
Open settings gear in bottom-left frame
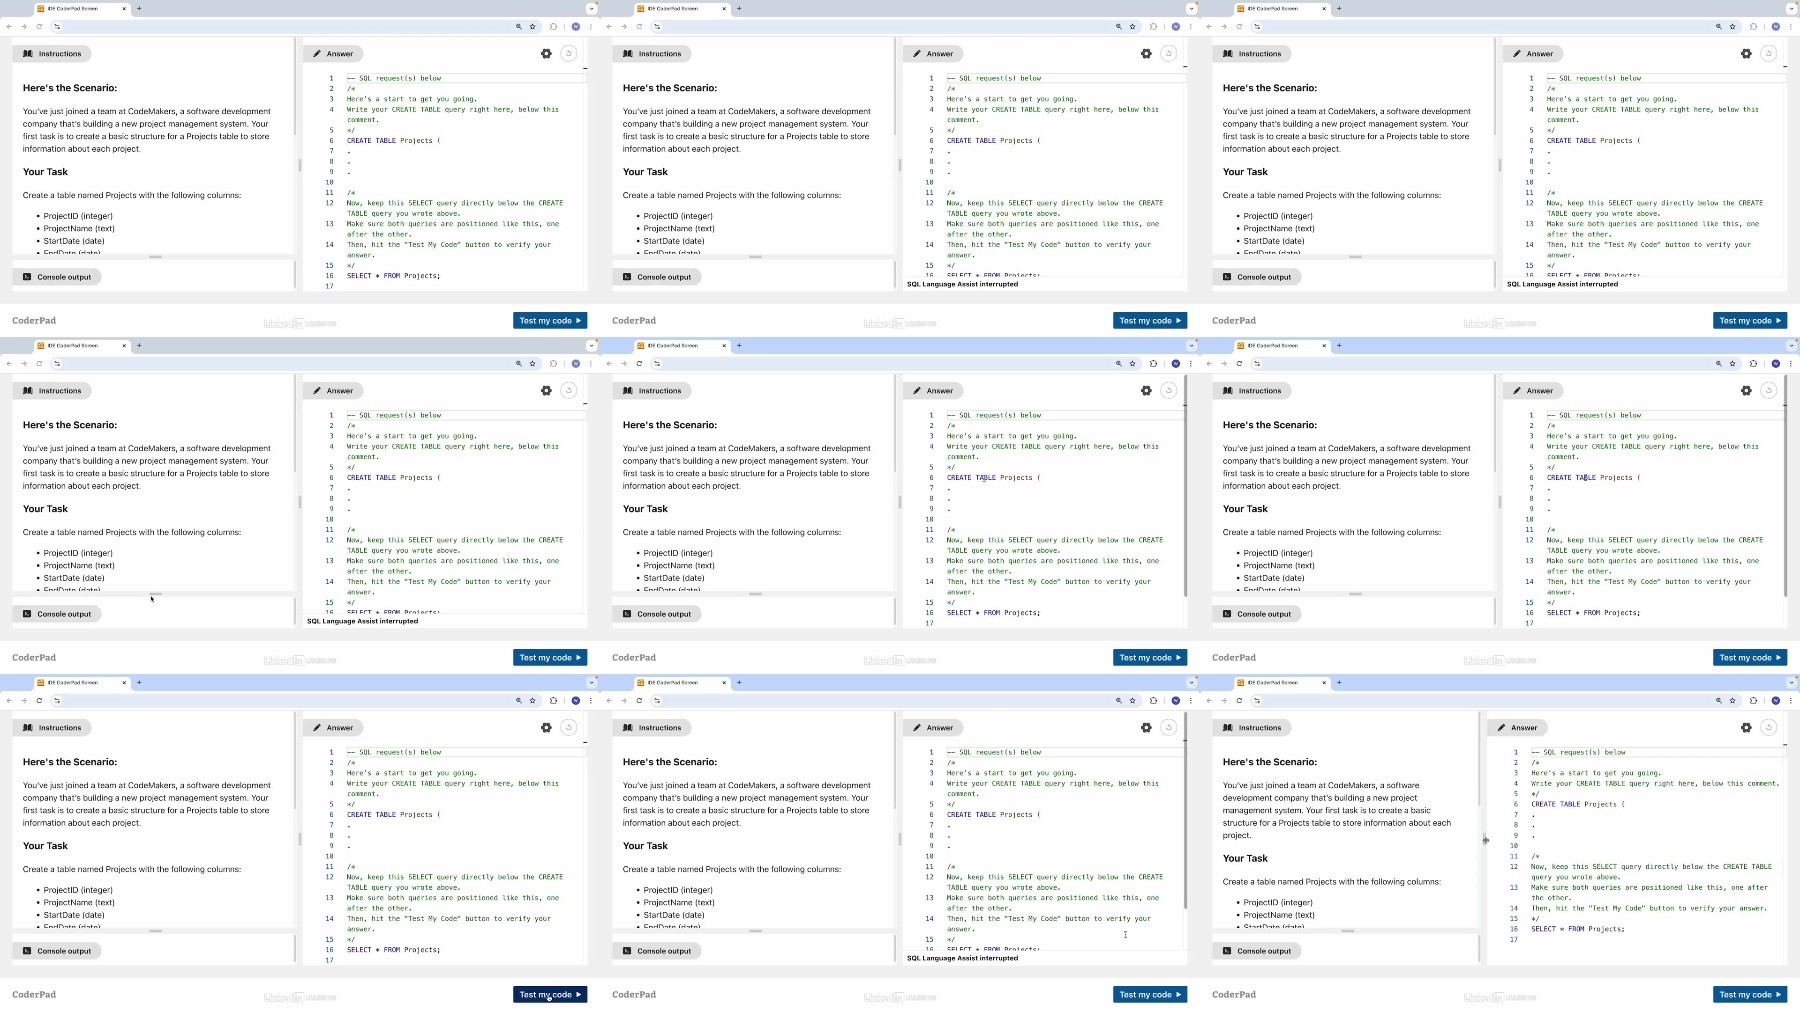546,728
